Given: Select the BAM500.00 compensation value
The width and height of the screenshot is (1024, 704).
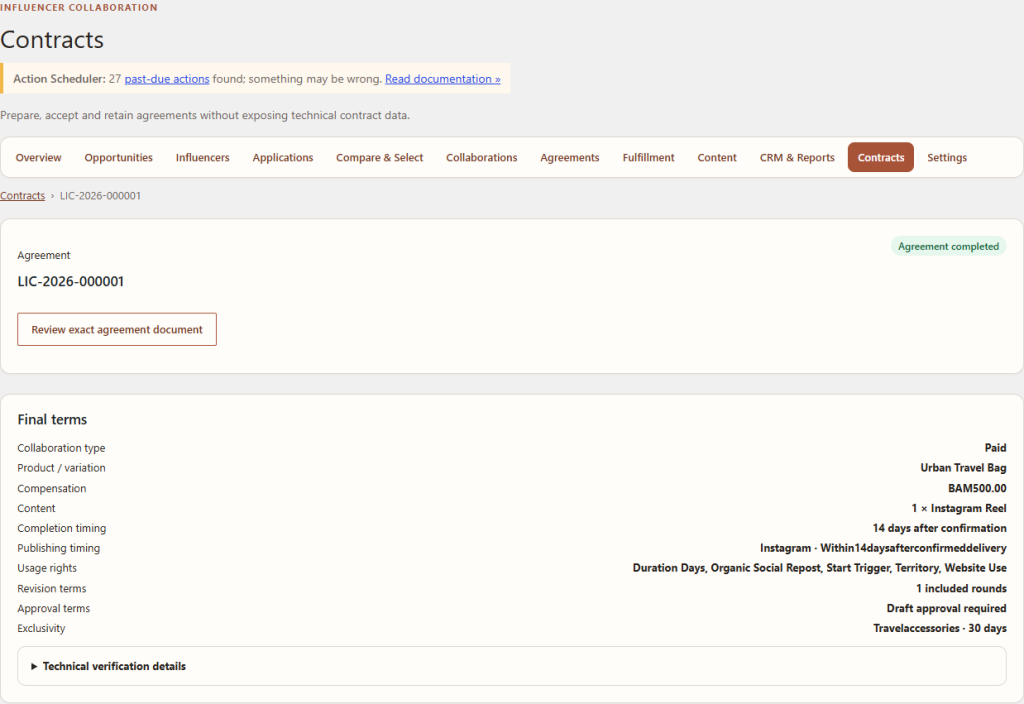Looking at the screenshot, I should (977, 488).
